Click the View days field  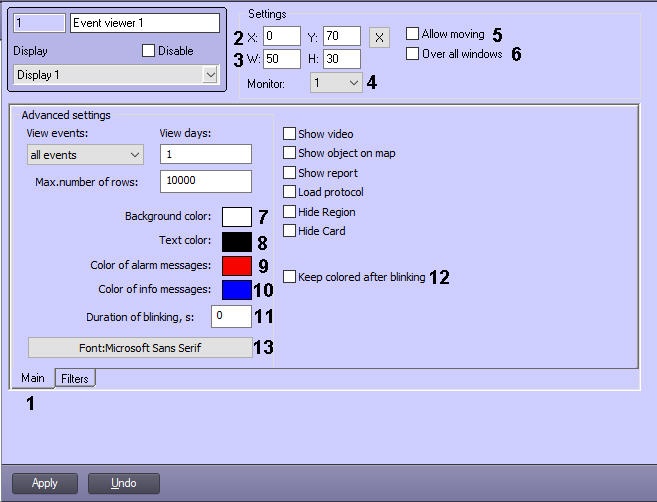point(206,154)
